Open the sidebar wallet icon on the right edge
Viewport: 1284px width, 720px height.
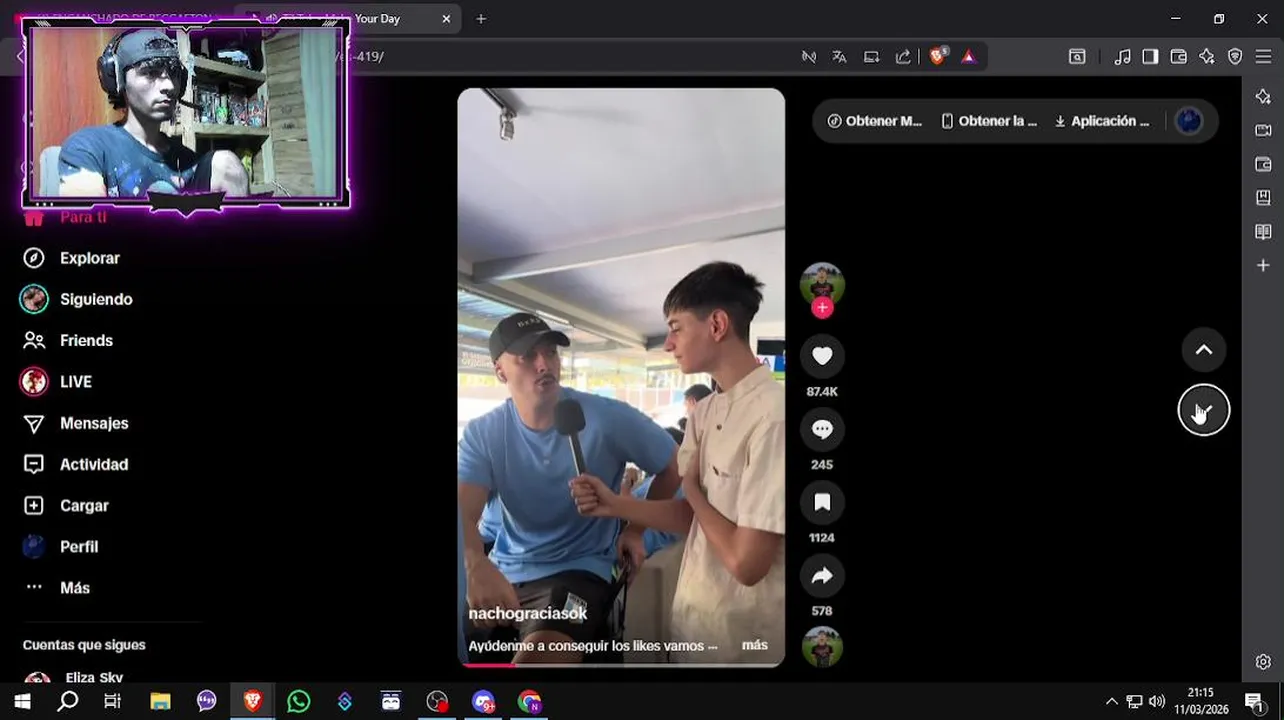tap(1263, 164)
